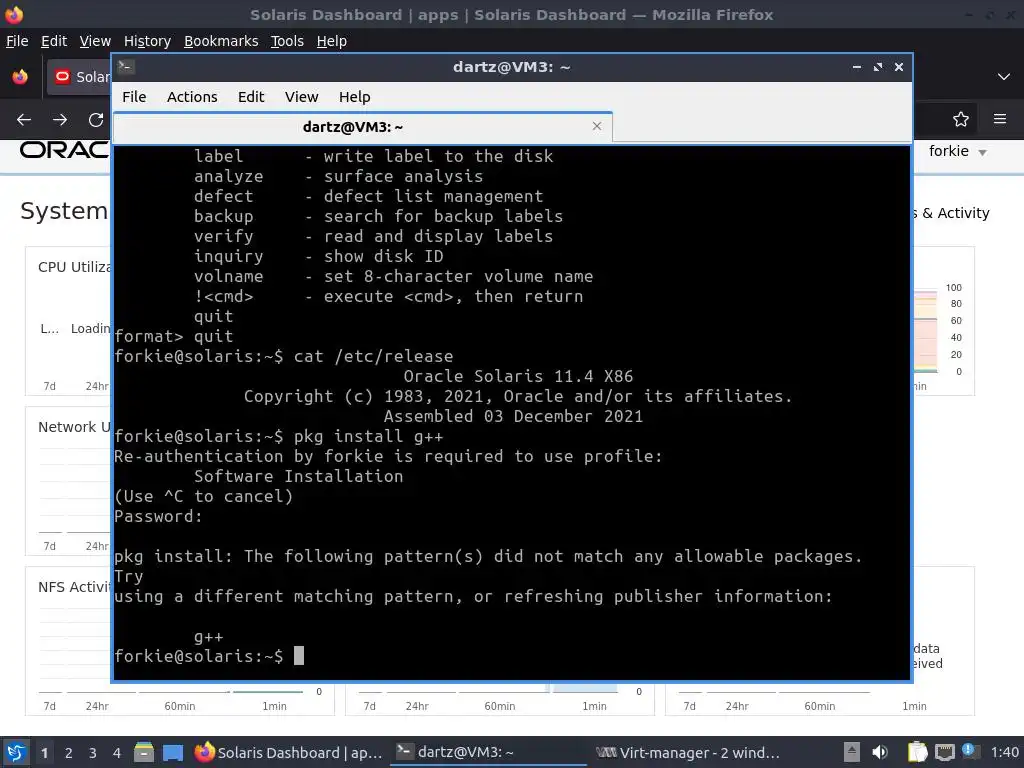Open Firefox View menu
The width and height of the screenshot is (1024, 768).
[95, 41]
